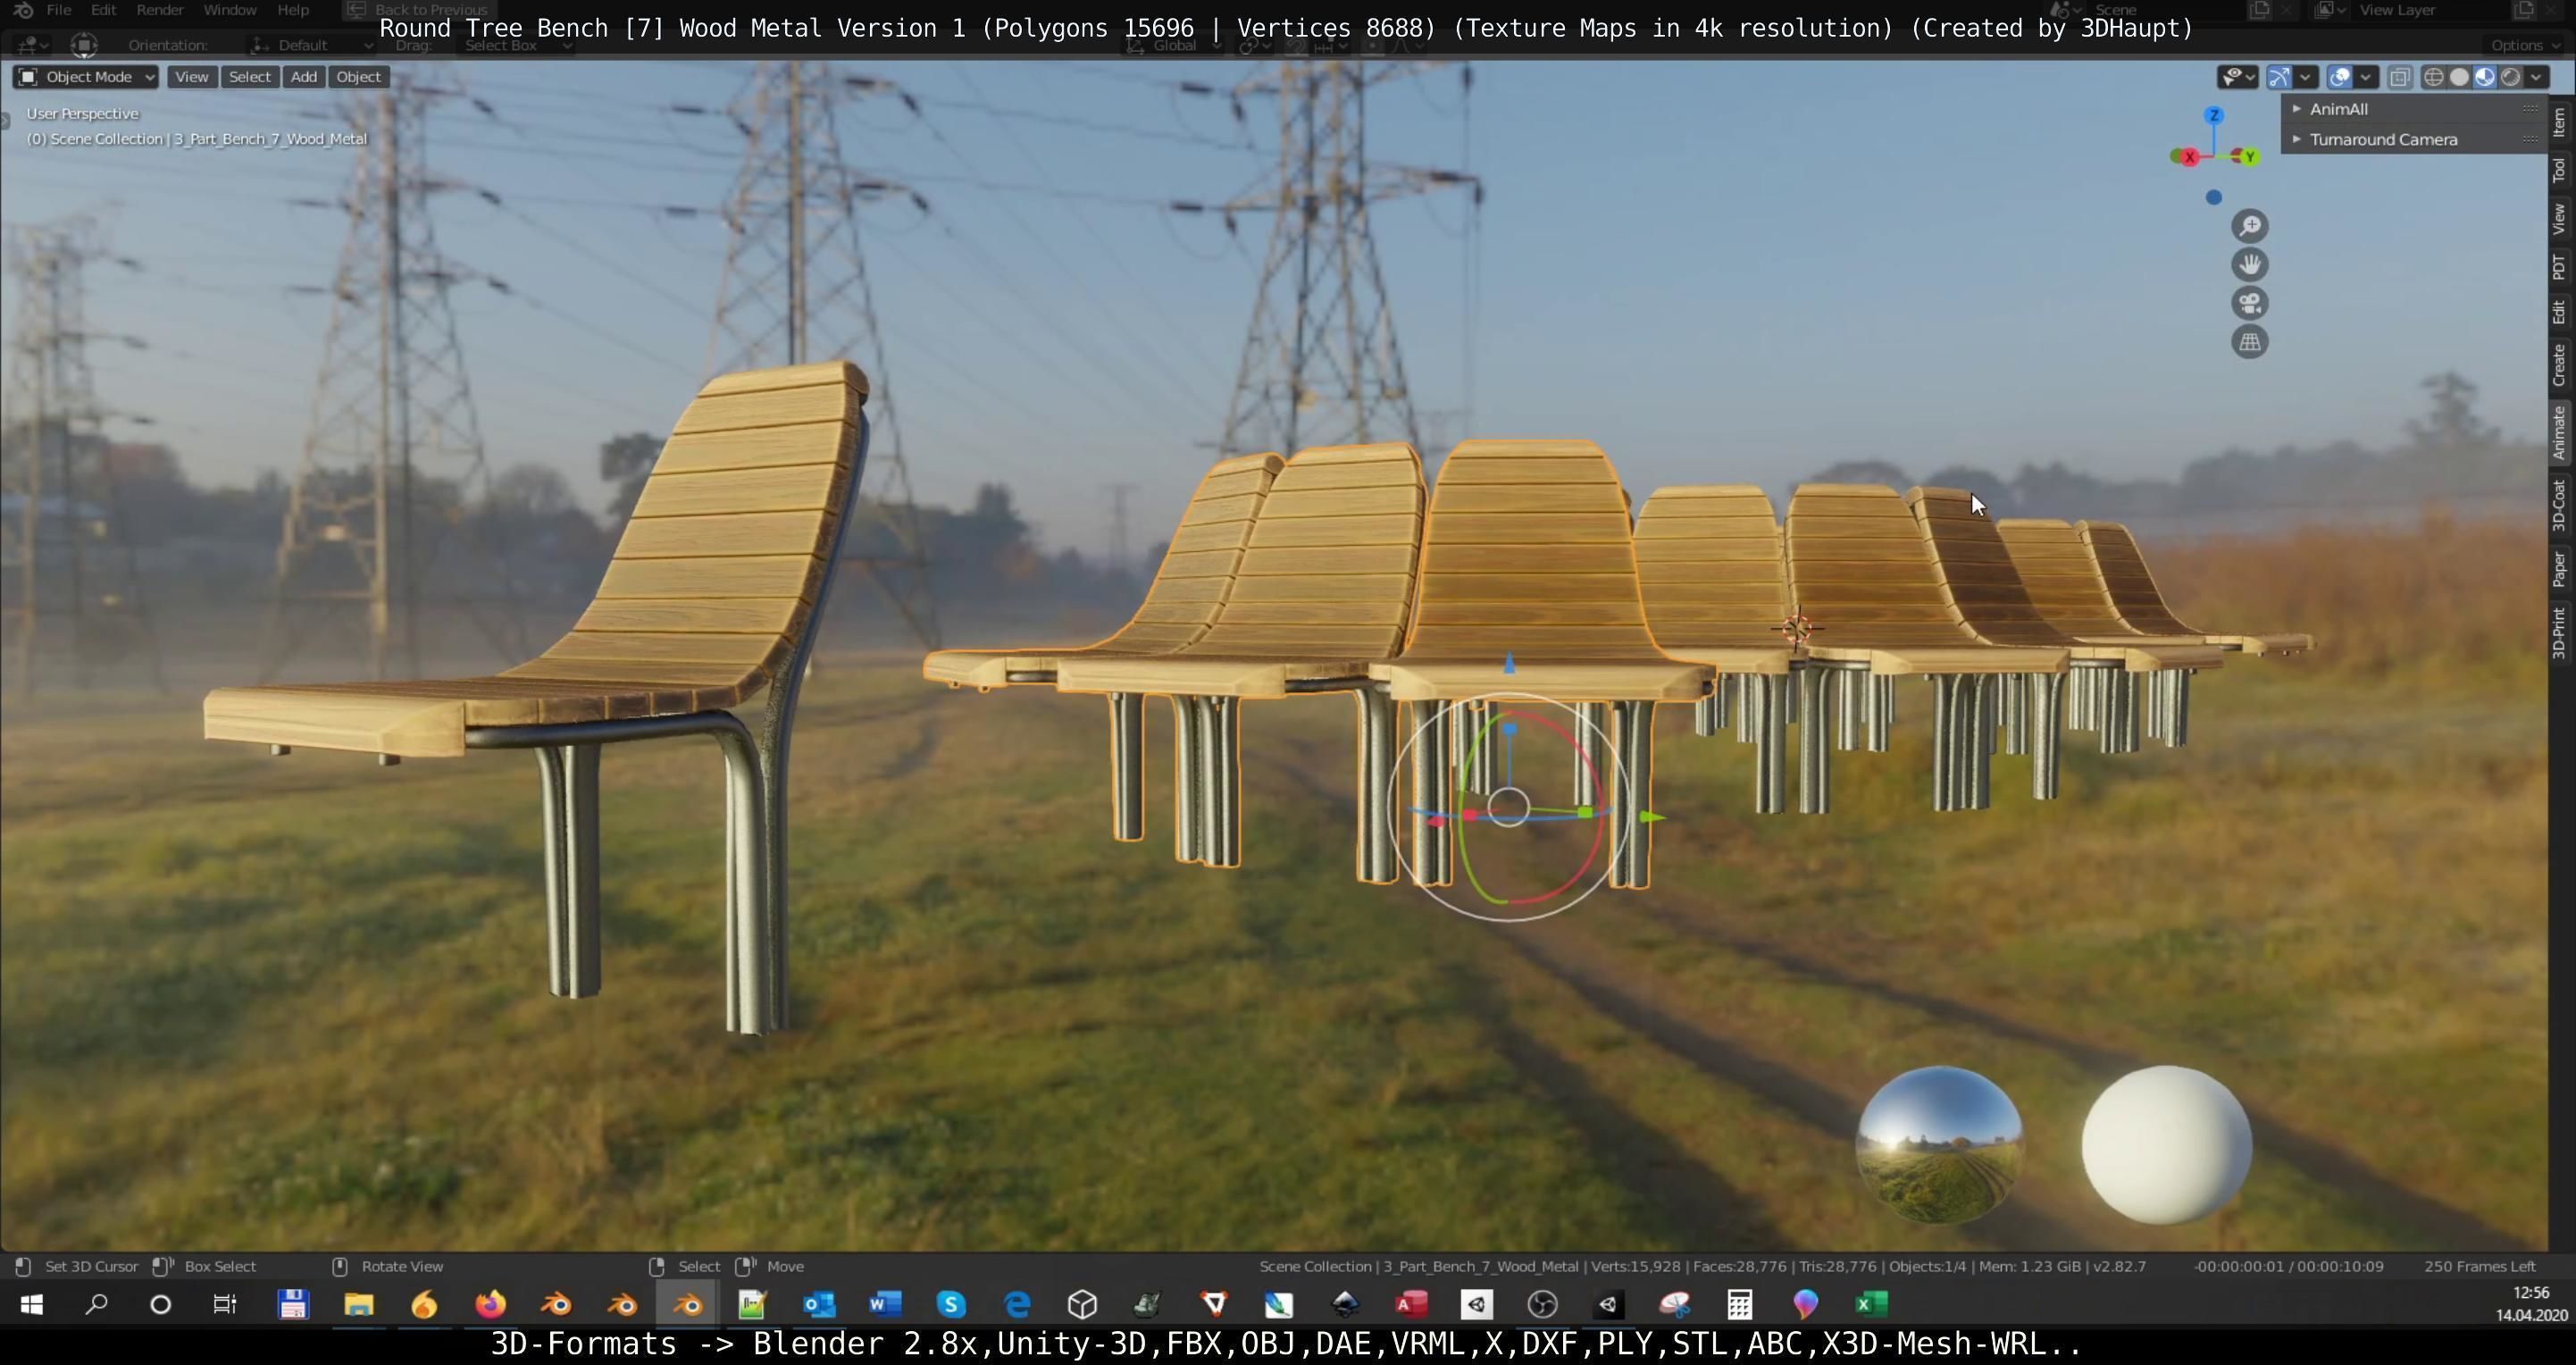Toggle the camera view icon
The width and height of the screenshot is (2576, 1365).
(x=2249, y=303)
